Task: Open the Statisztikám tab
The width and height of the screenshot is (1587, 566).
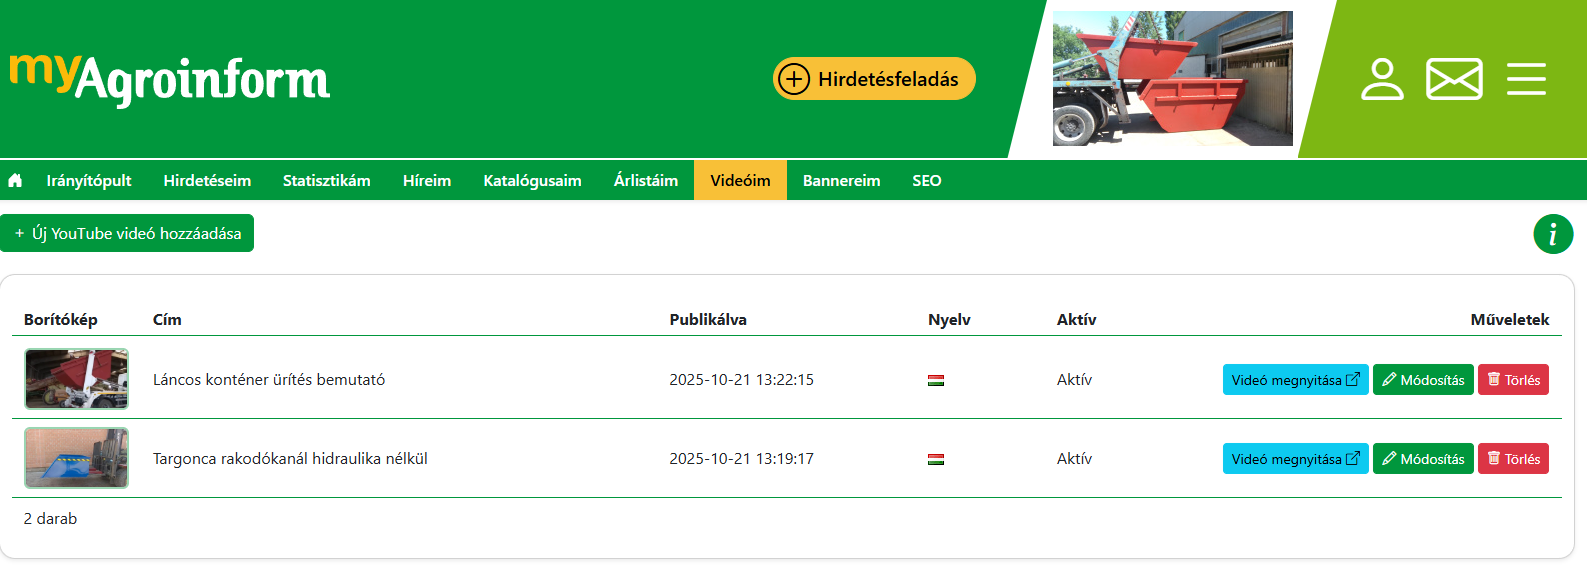Action: [x=327, y=181]
